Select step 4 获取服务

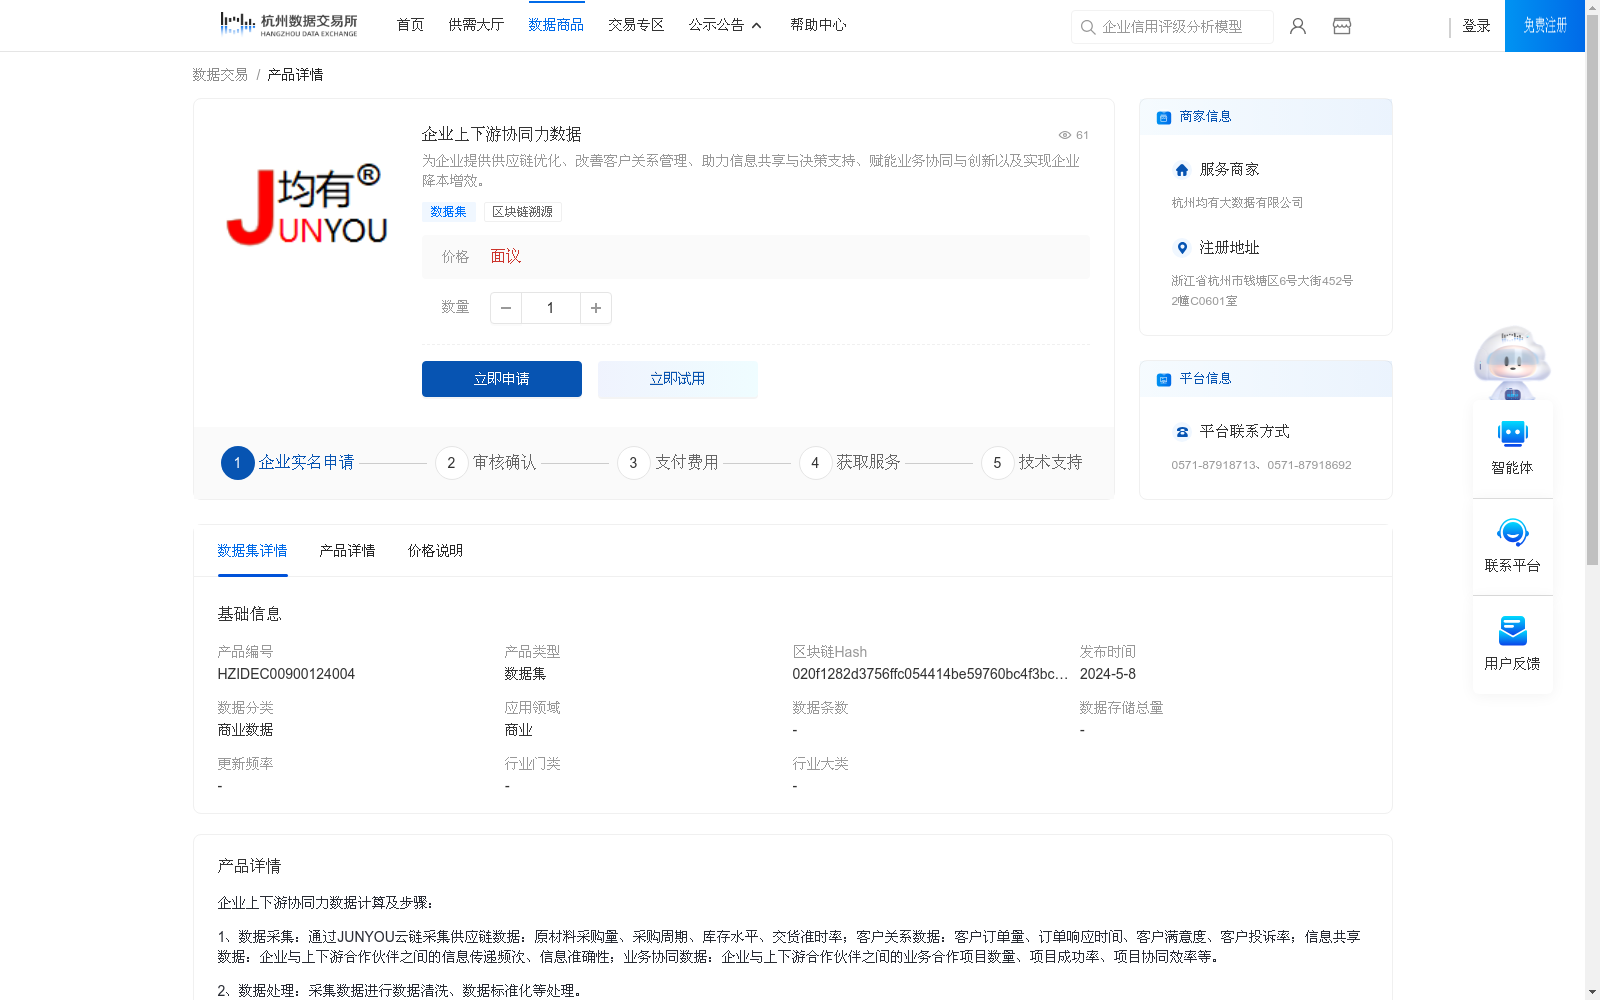click(x=850, y=463)
